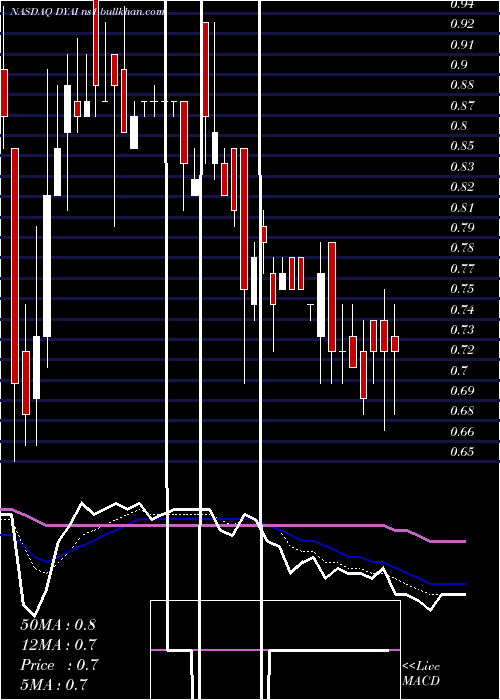Click the 0.91 price axis label
Screen dimensions: 500x700
coord(462,45)
